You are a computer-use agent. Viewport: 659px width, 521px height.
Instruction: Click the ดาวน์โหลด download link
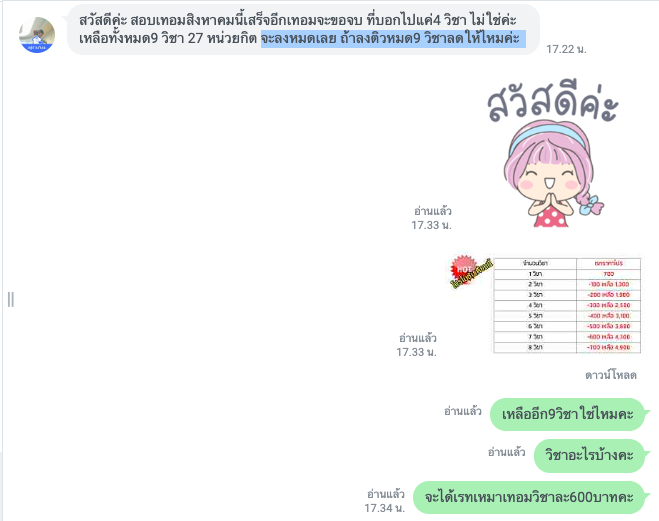[611, 375]
